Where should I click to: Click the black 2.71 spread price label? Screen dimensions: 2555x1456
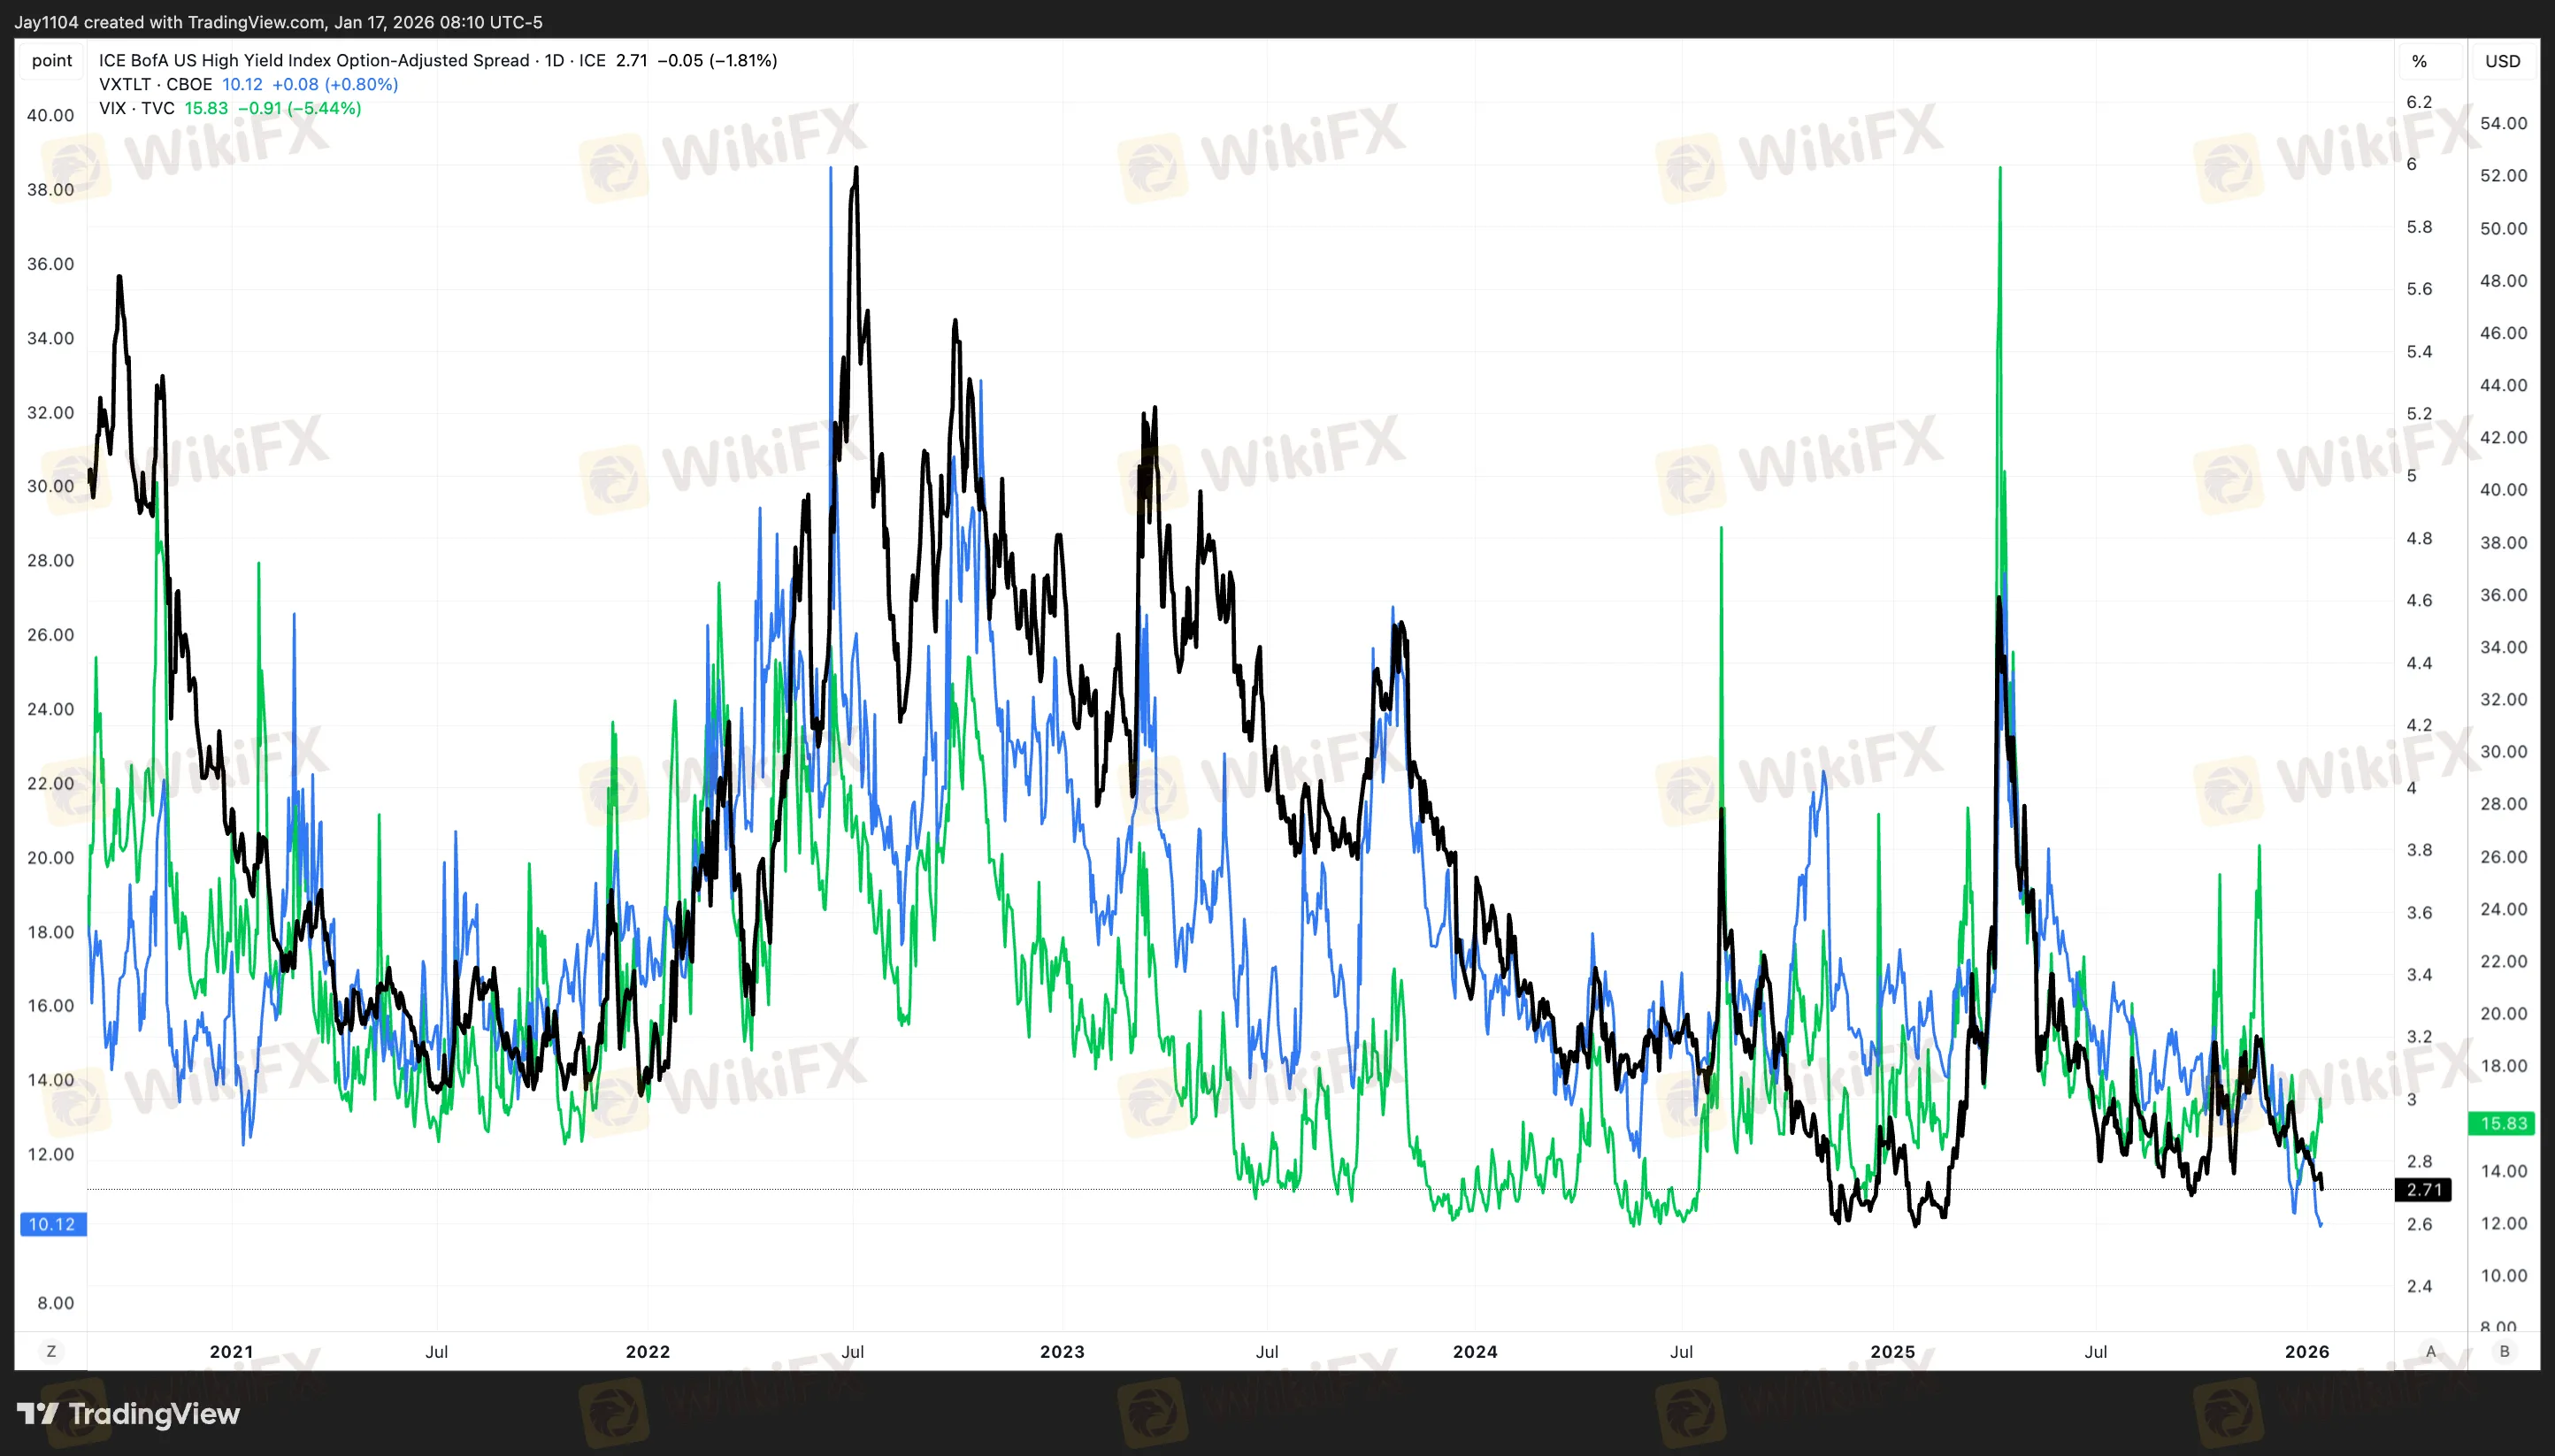(2423, 1190)
